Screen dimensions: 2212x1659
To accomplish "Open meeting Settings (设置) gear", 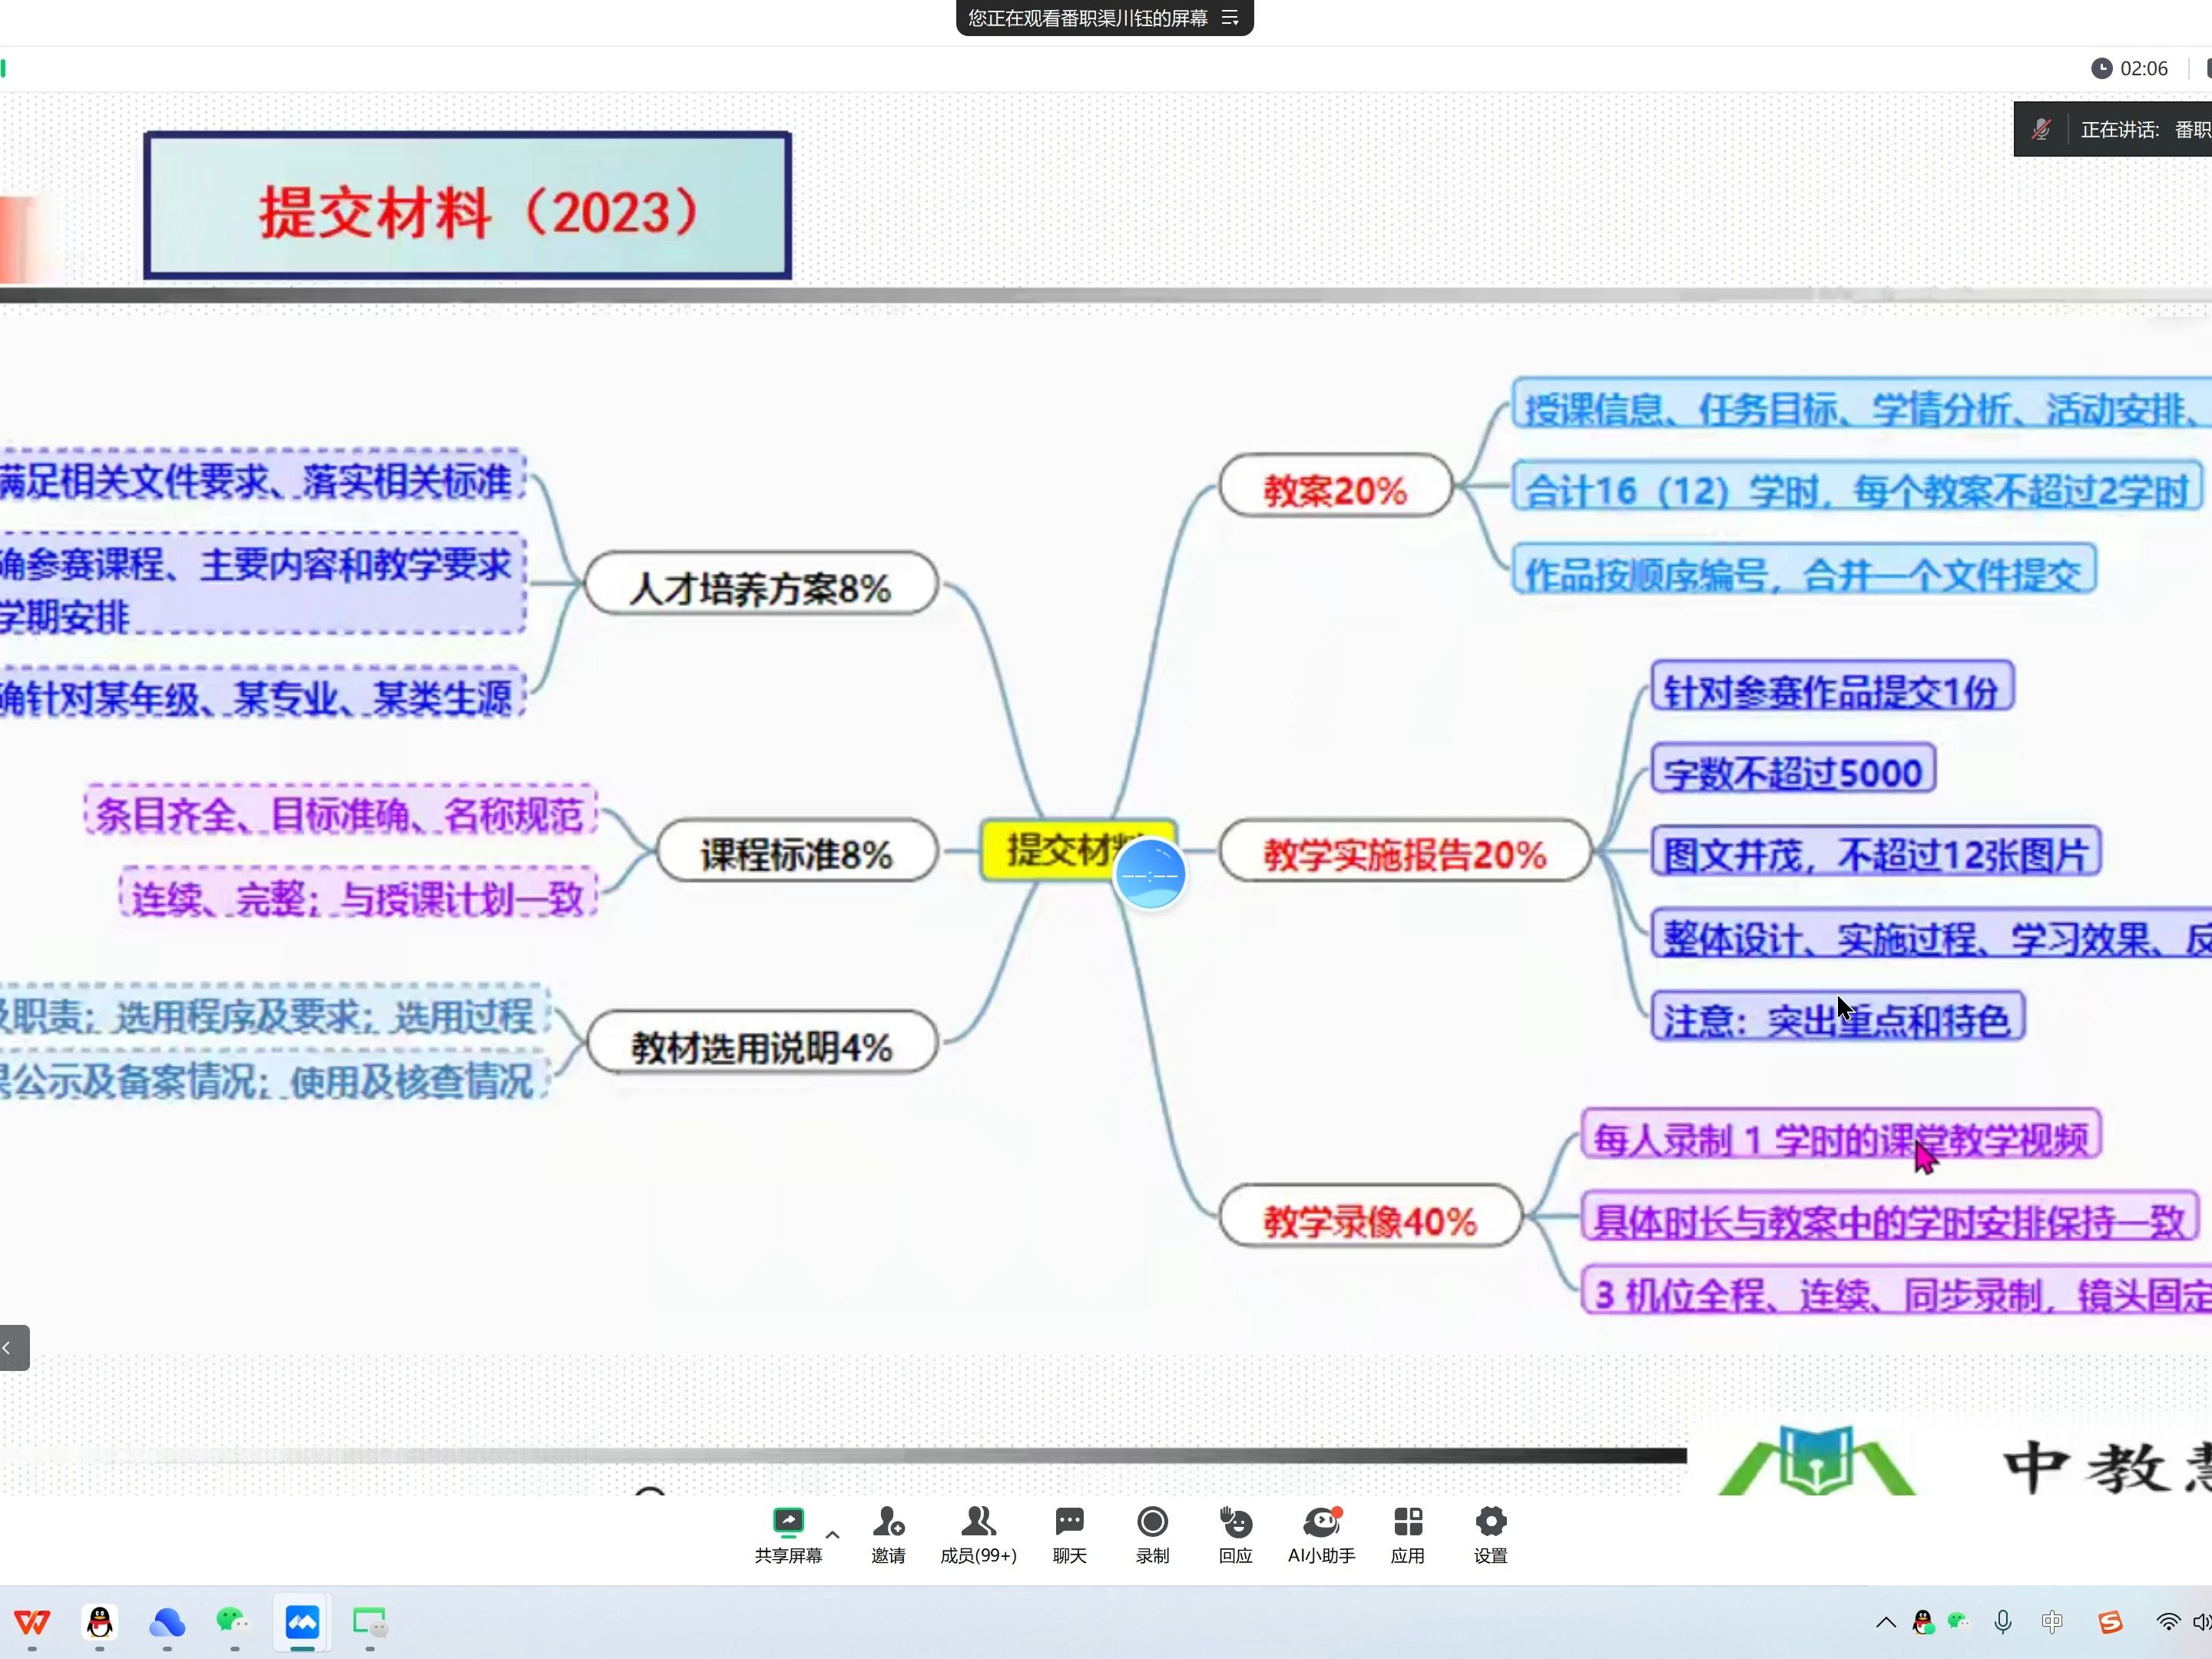I will (x=1490, y=1534).
